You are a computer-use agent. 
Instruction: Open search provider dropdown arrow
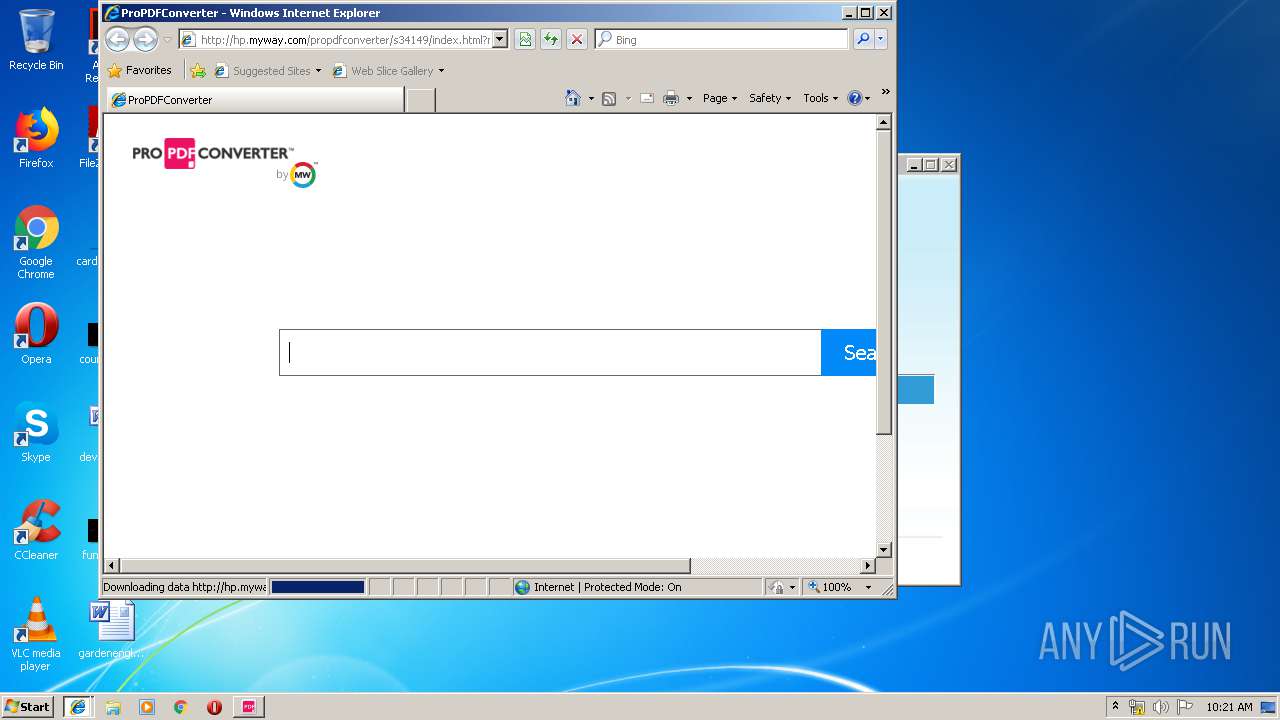881,40
